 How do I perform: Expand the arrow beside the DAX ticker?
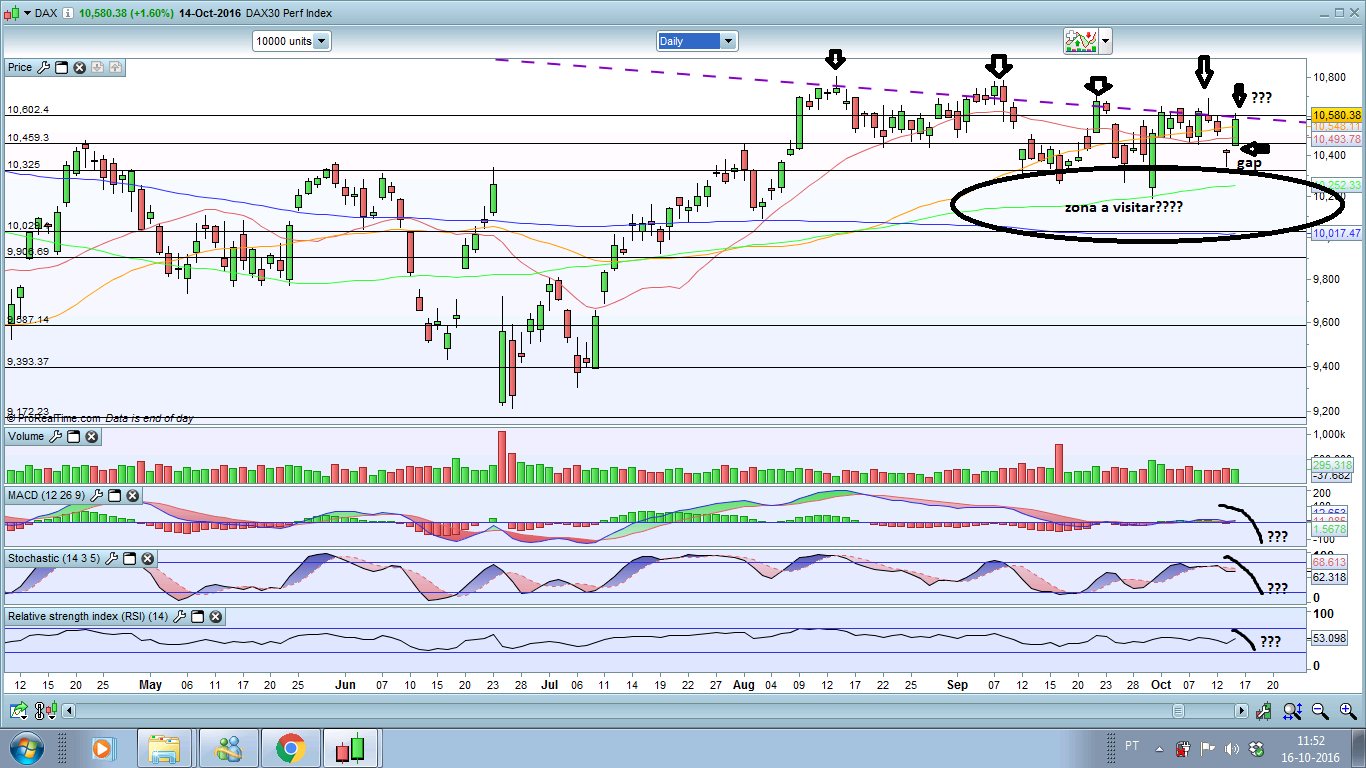pyautogui.click(x=25, y=13)
